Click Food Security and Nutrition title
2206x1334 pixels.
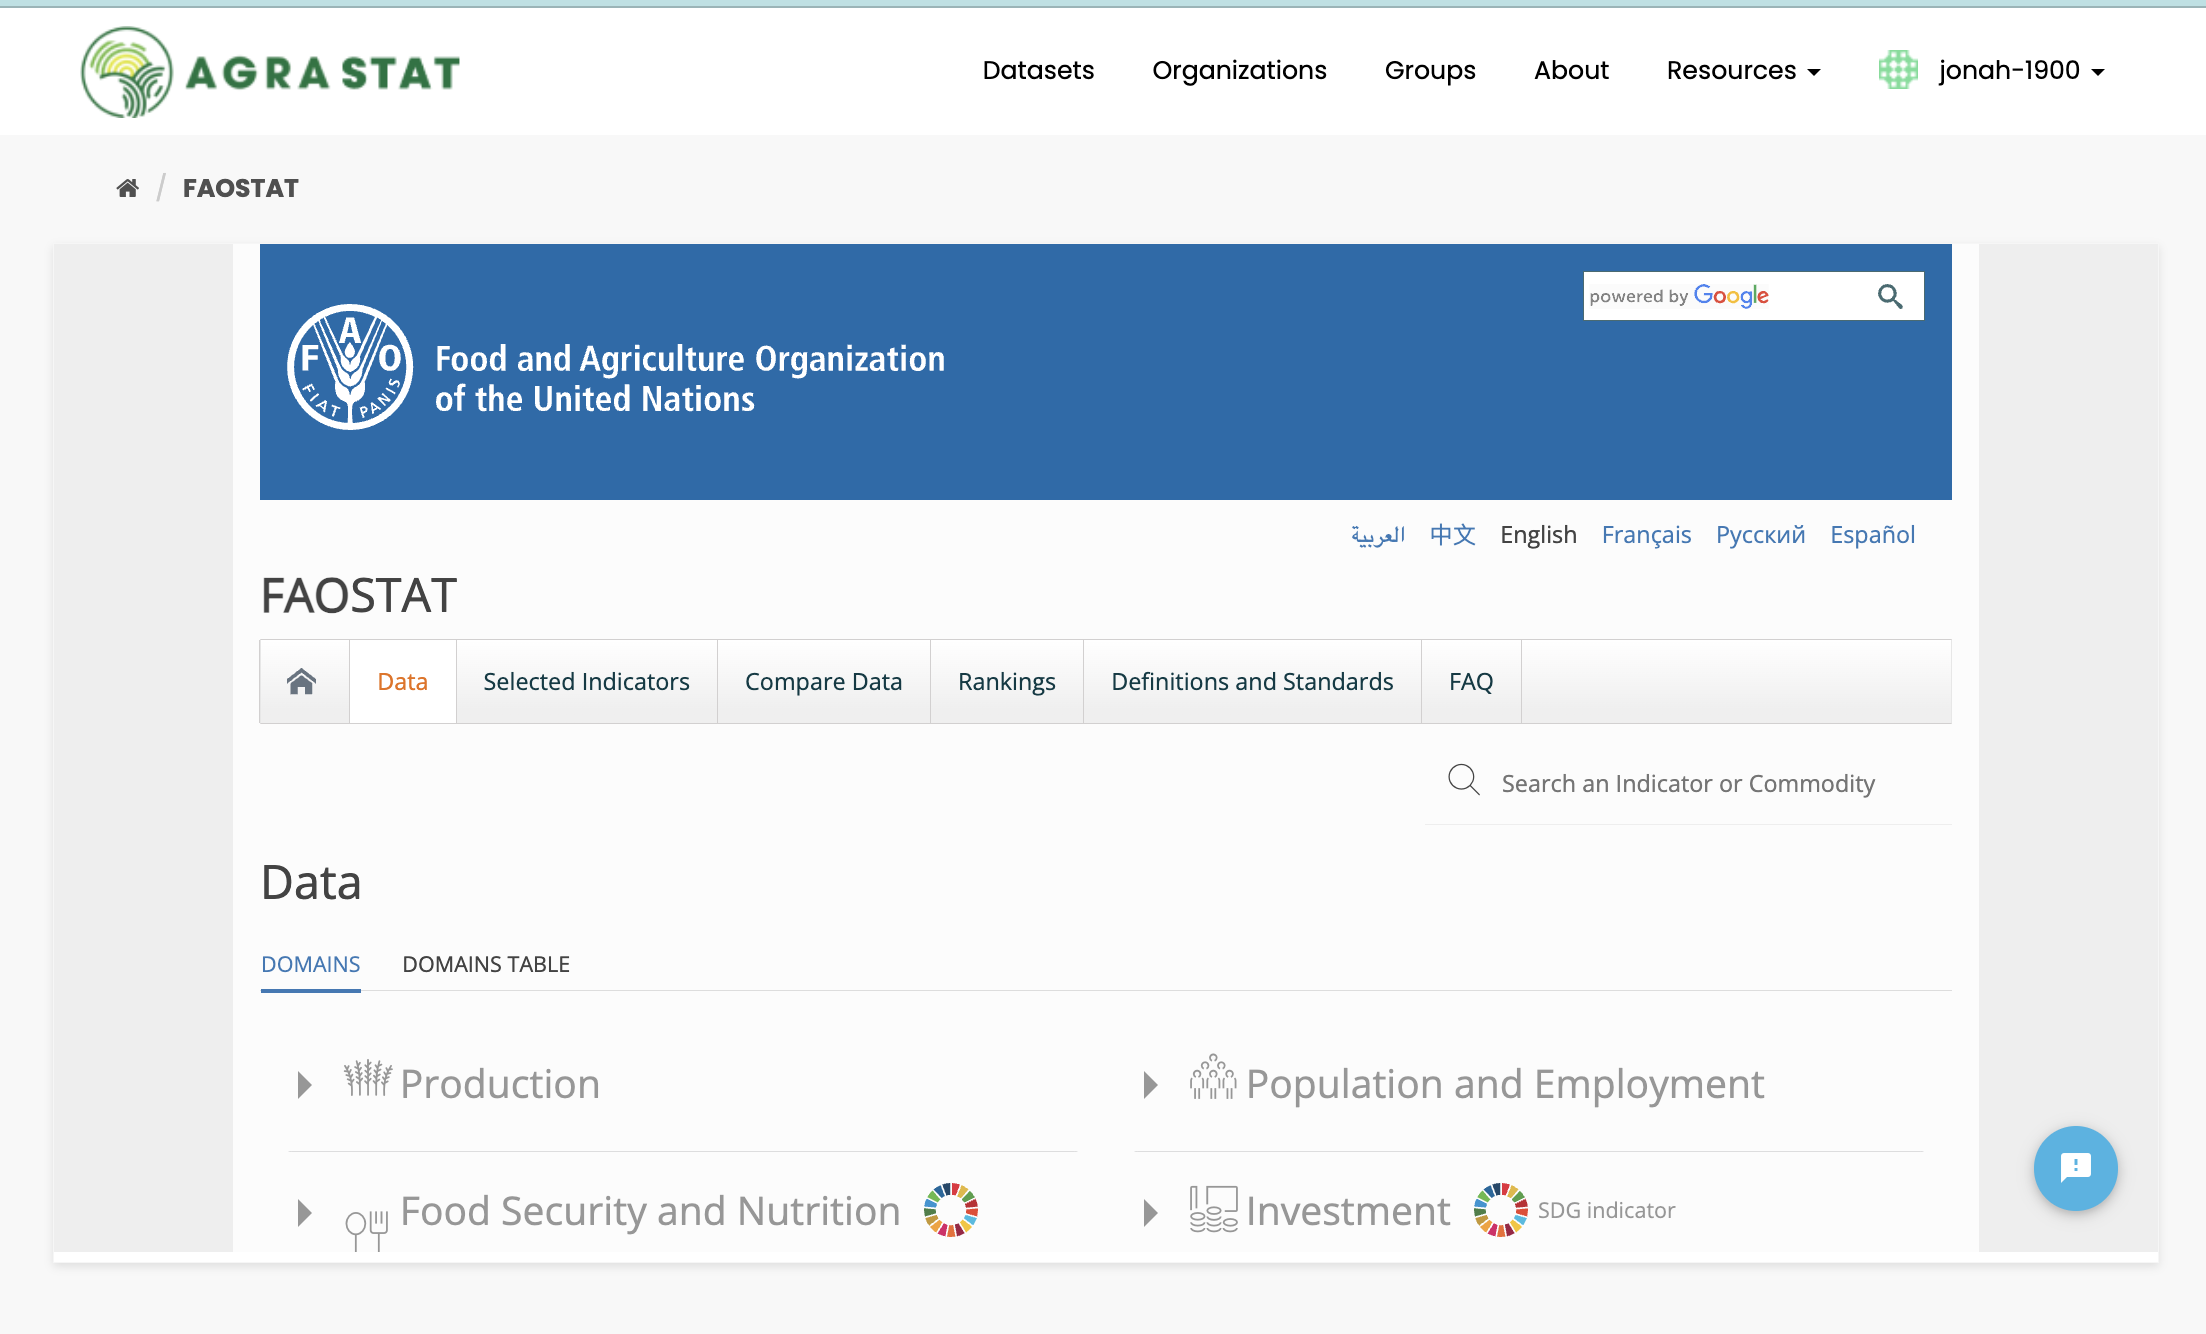pos(651,1211)
